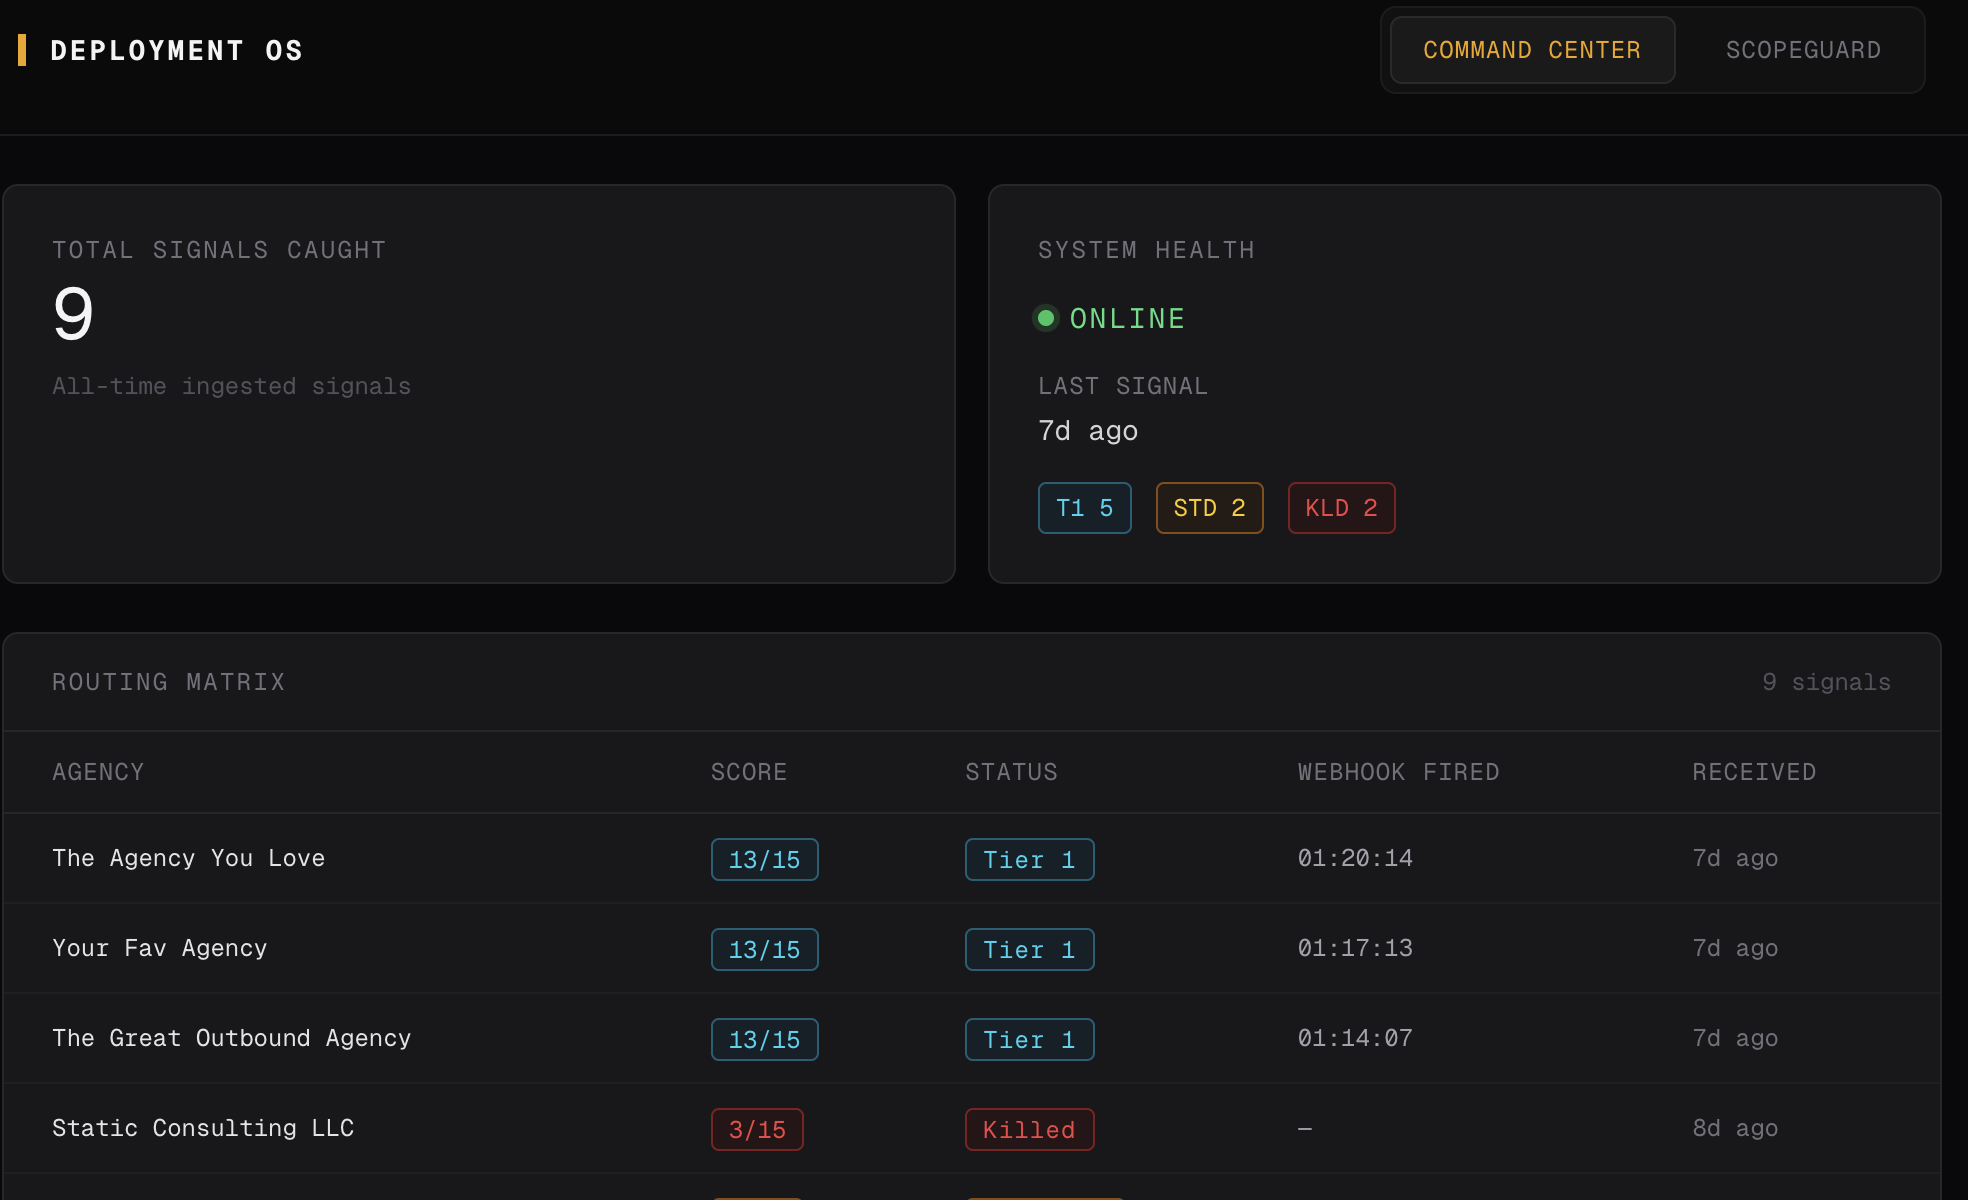
Task: Click webhook time 01:17:13
Action: click(1355, 948)
